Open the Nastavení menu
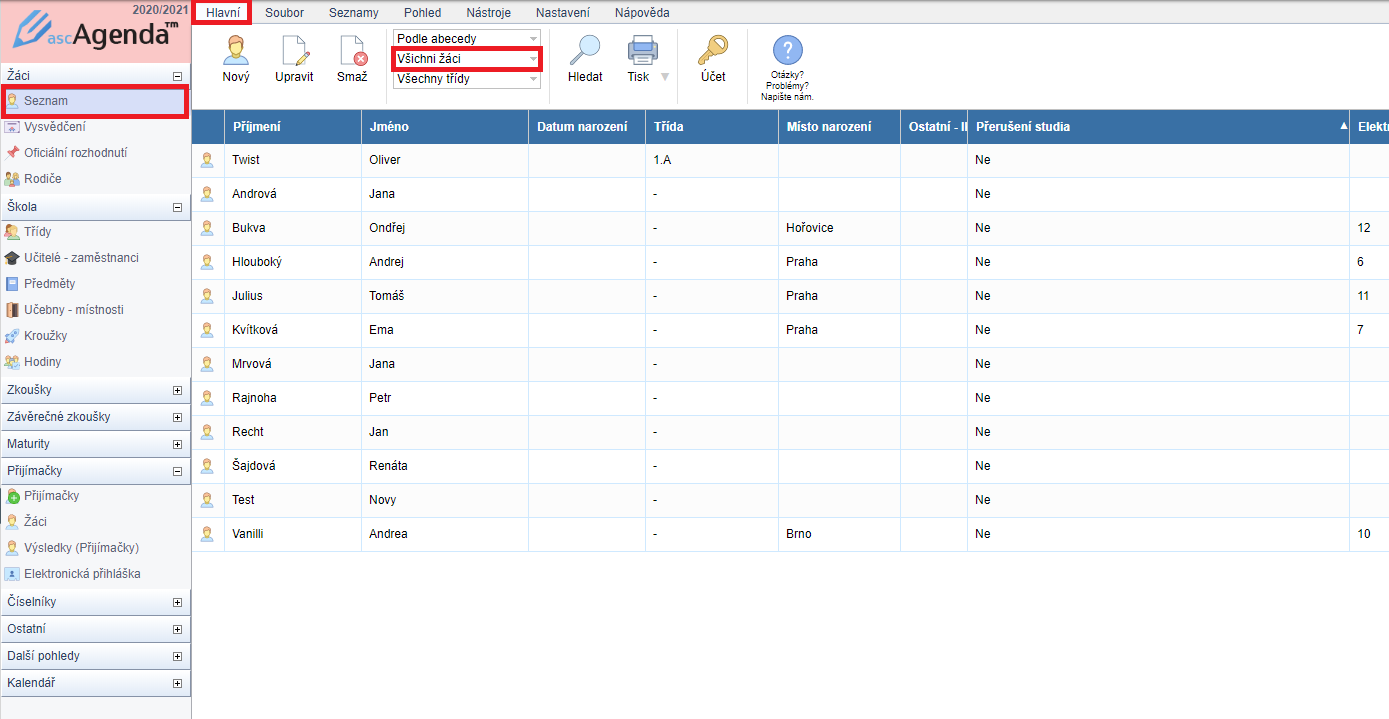This screenshot has height=719, width=1389. 562,13
